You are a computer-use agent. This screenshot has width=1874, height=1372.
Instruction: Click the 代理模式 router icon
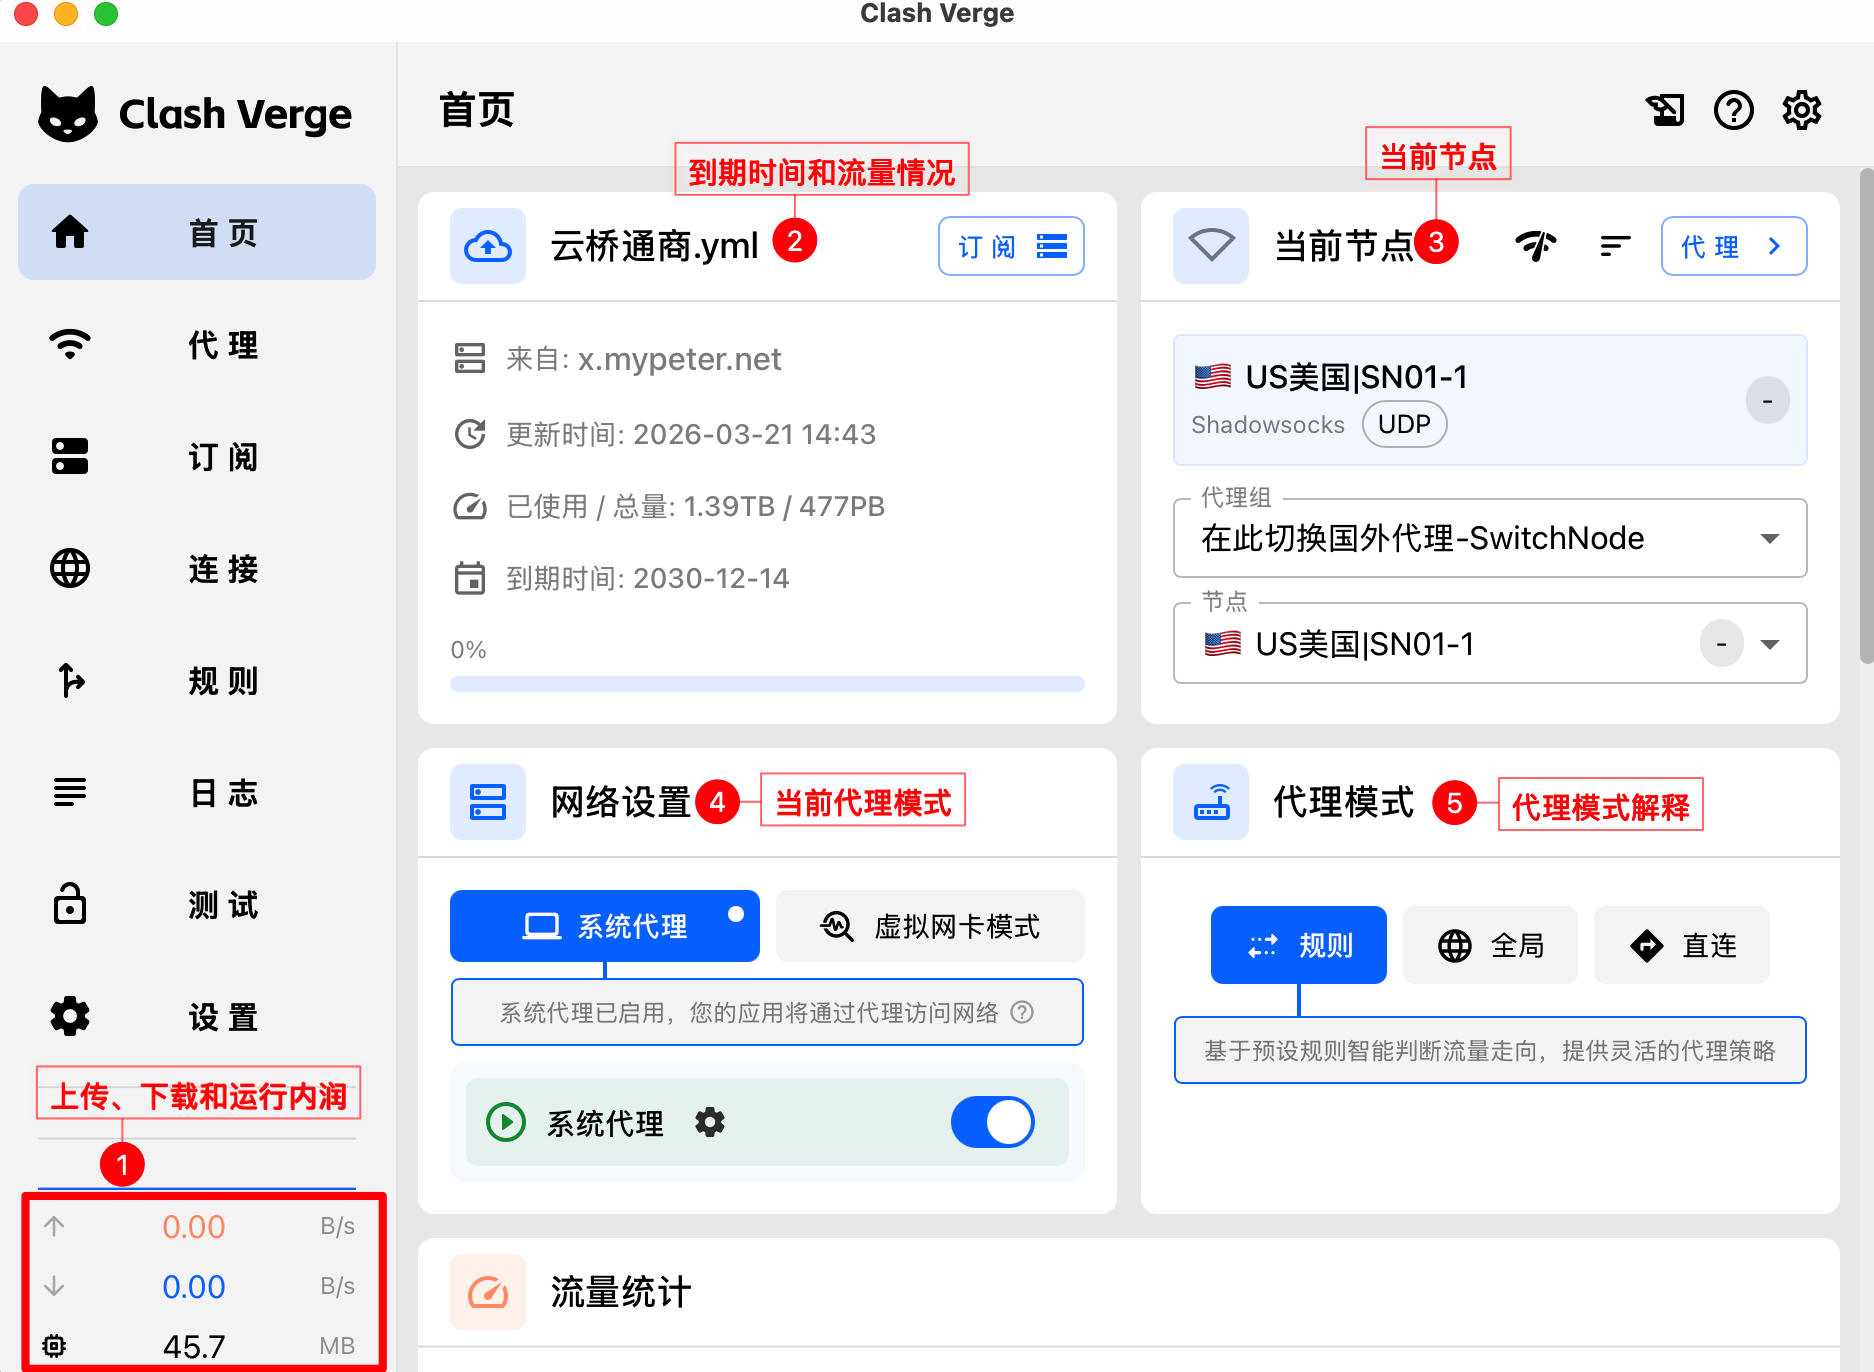[1211, 802]
